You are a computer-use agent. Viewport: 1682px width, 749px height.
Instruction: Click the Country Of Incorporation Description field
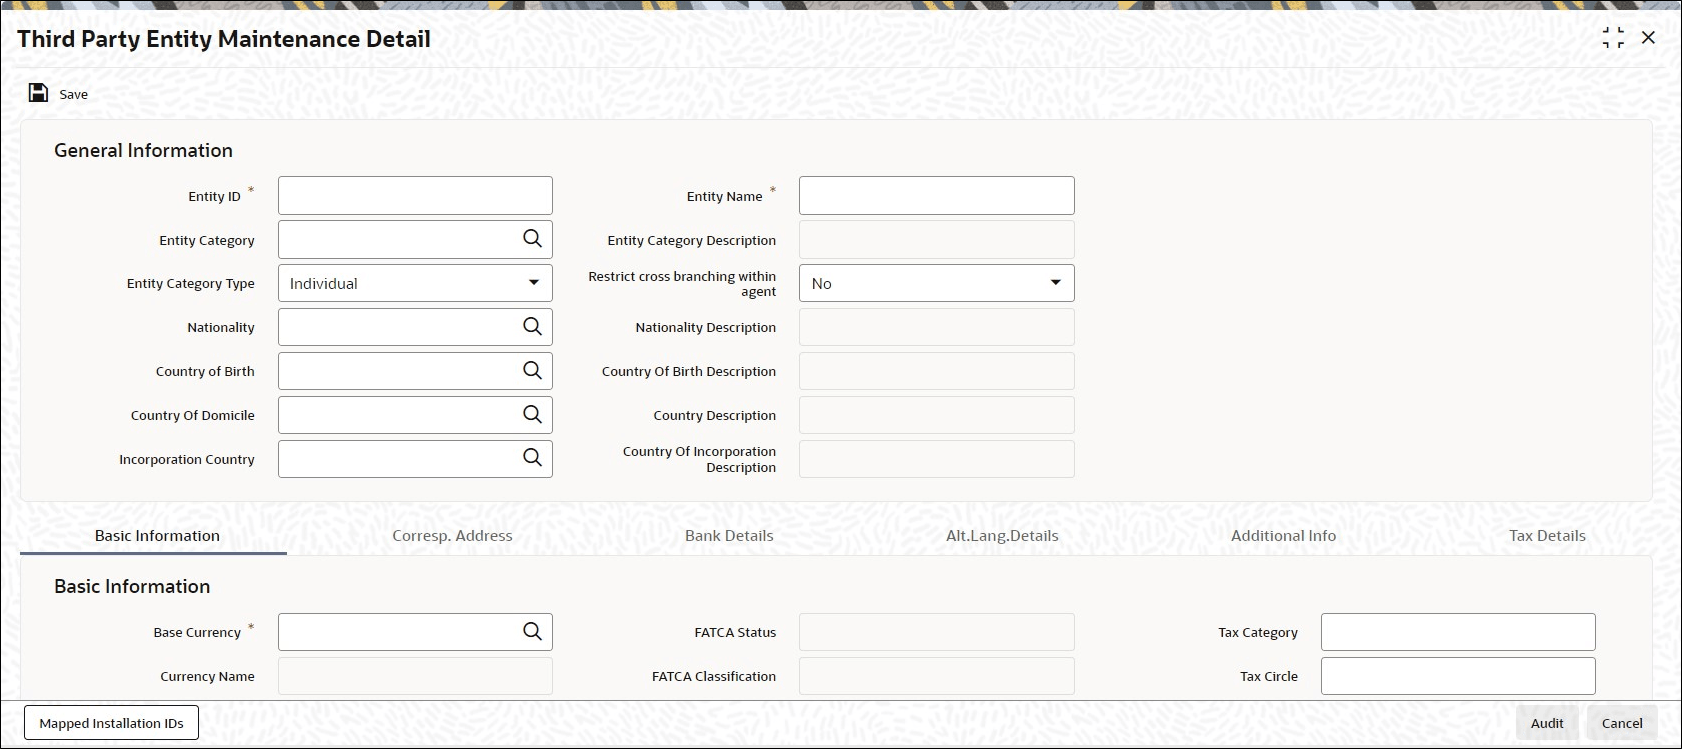(936, 459)
